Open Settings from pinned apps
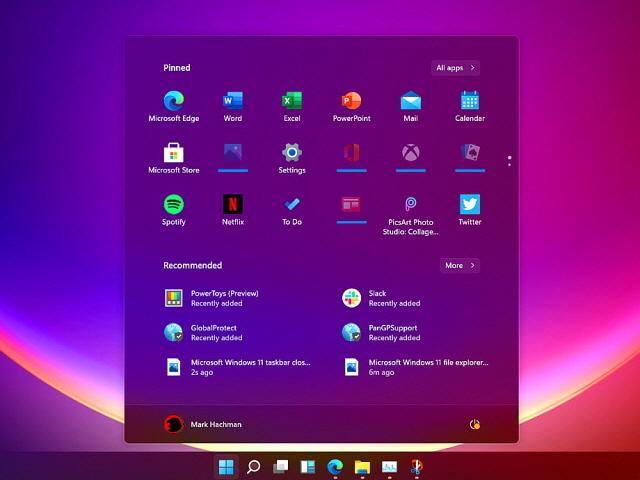 coord(292,159)
